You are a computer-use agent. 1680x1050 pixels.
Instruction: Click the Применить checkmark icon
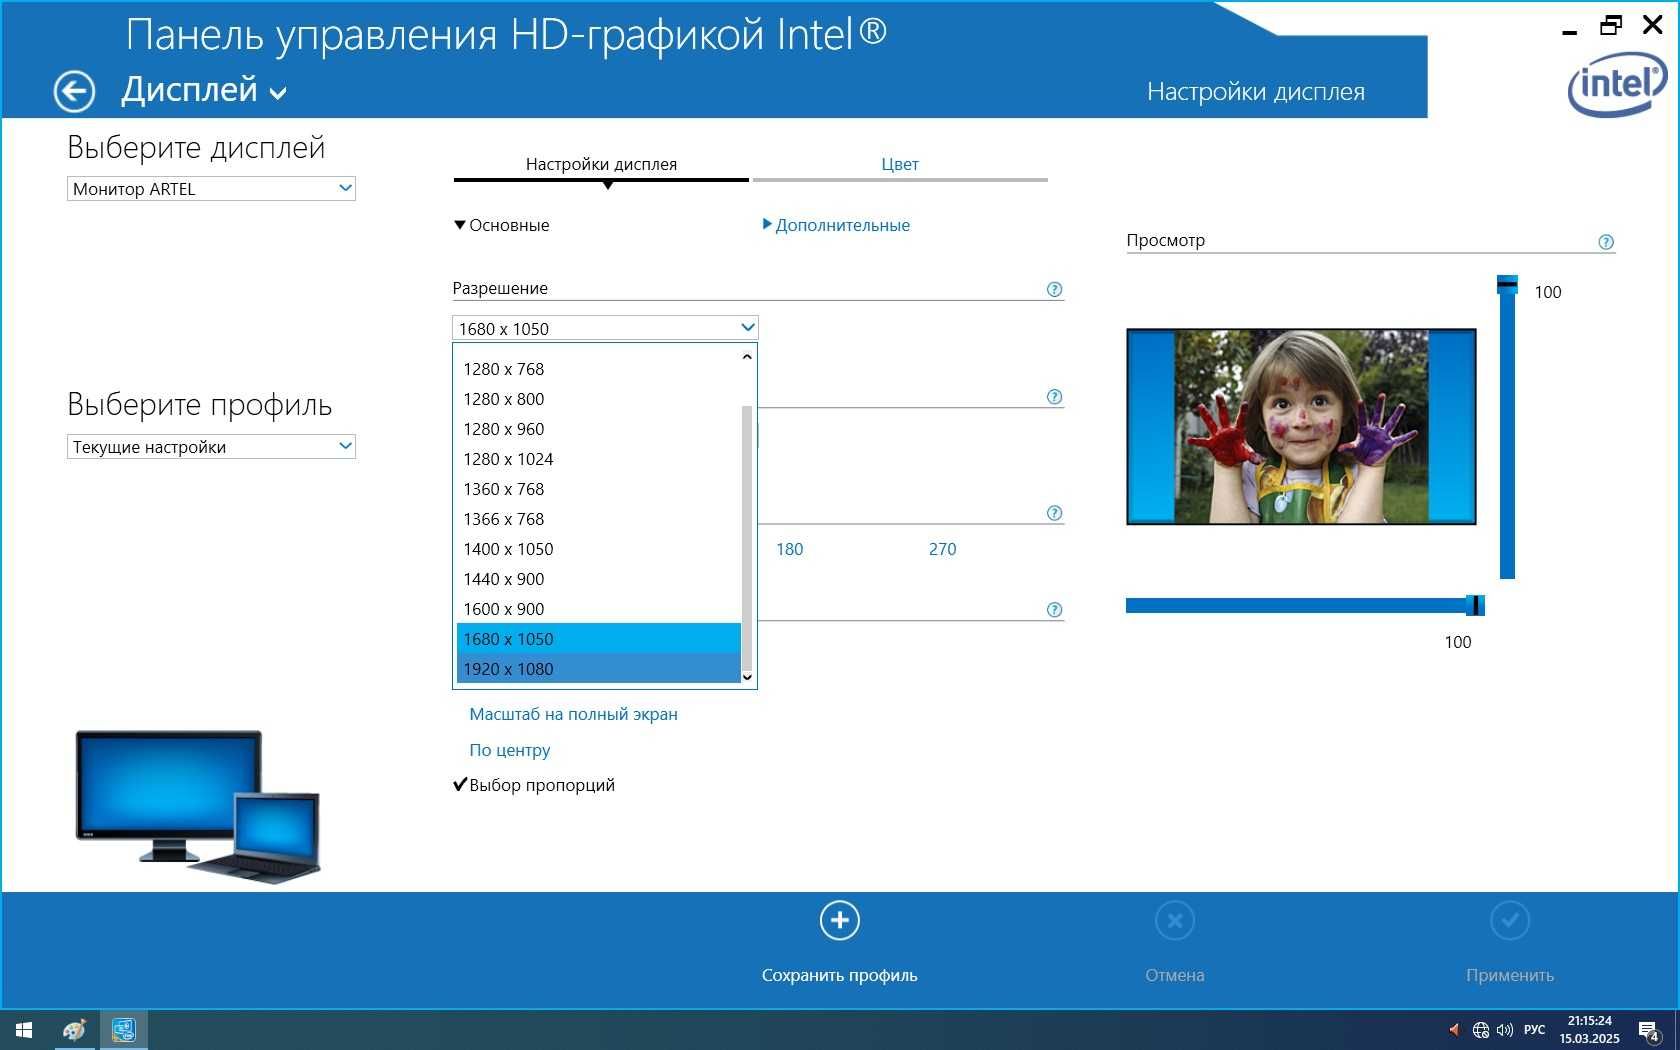point(1510,921)
